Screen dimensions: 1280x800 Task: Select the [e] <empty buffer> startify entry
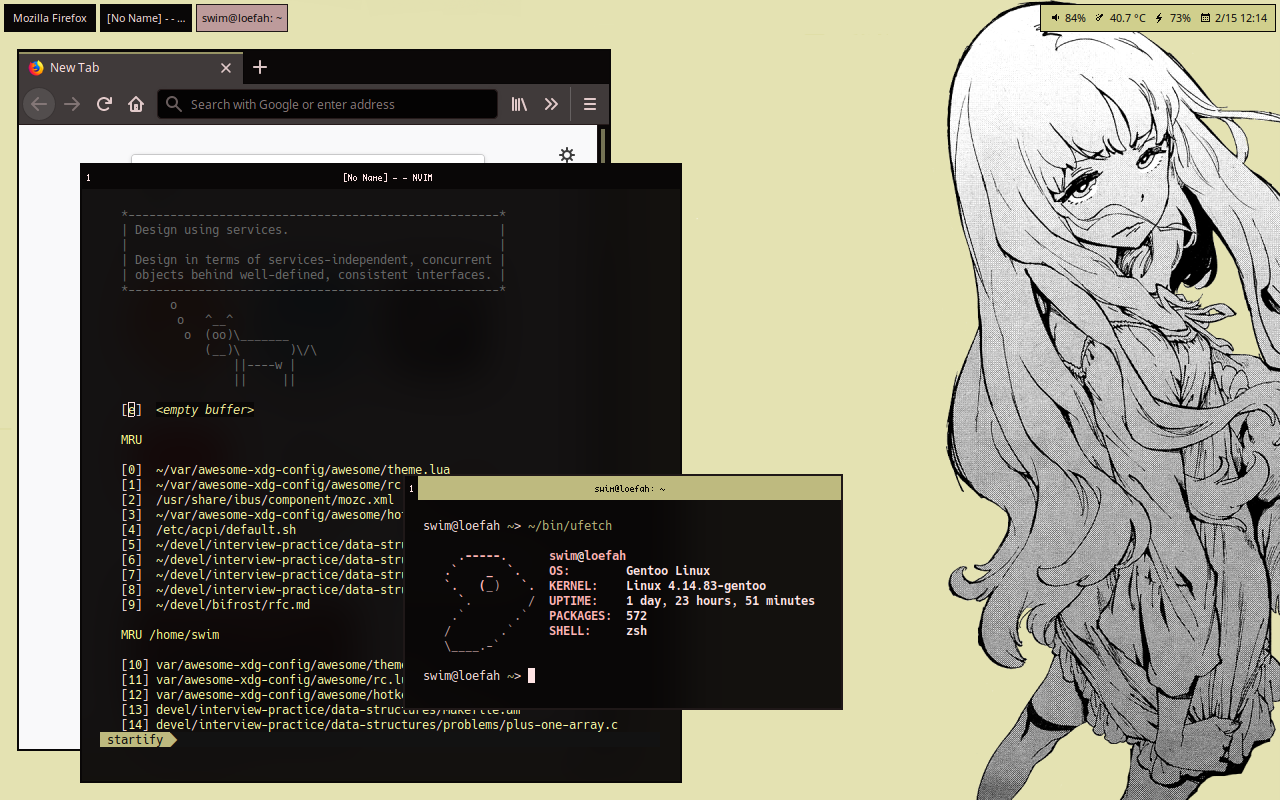coord(188,410)
